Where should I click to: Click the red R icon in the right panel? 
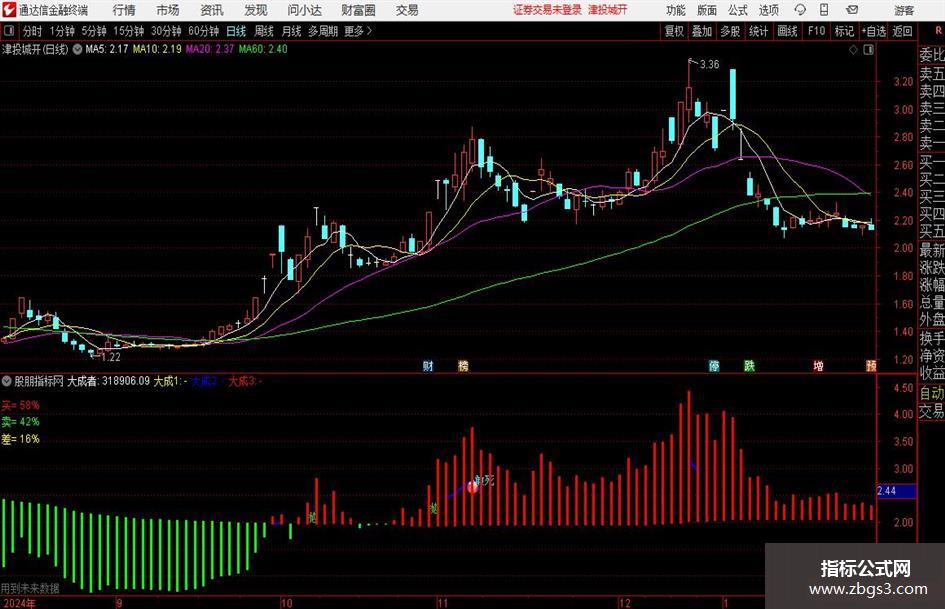tap(938, 30)
